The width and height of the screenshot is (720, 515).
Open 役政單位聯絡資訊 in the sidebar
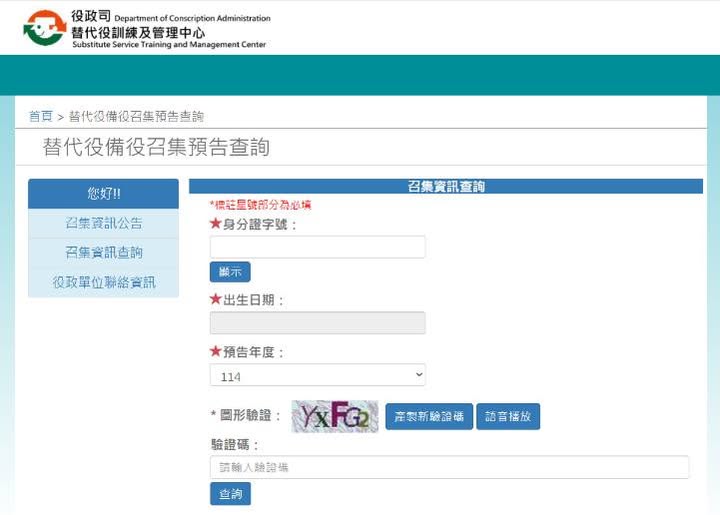103,282
